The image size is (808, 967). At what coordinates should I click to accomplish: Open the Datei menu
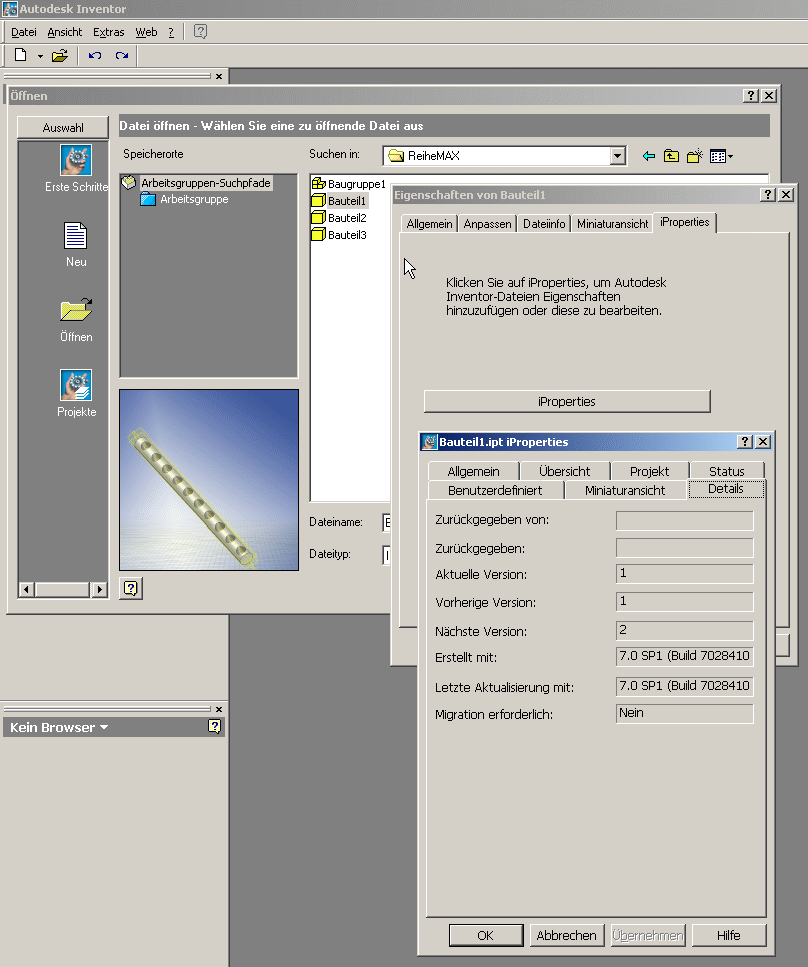tap(23, 32)
